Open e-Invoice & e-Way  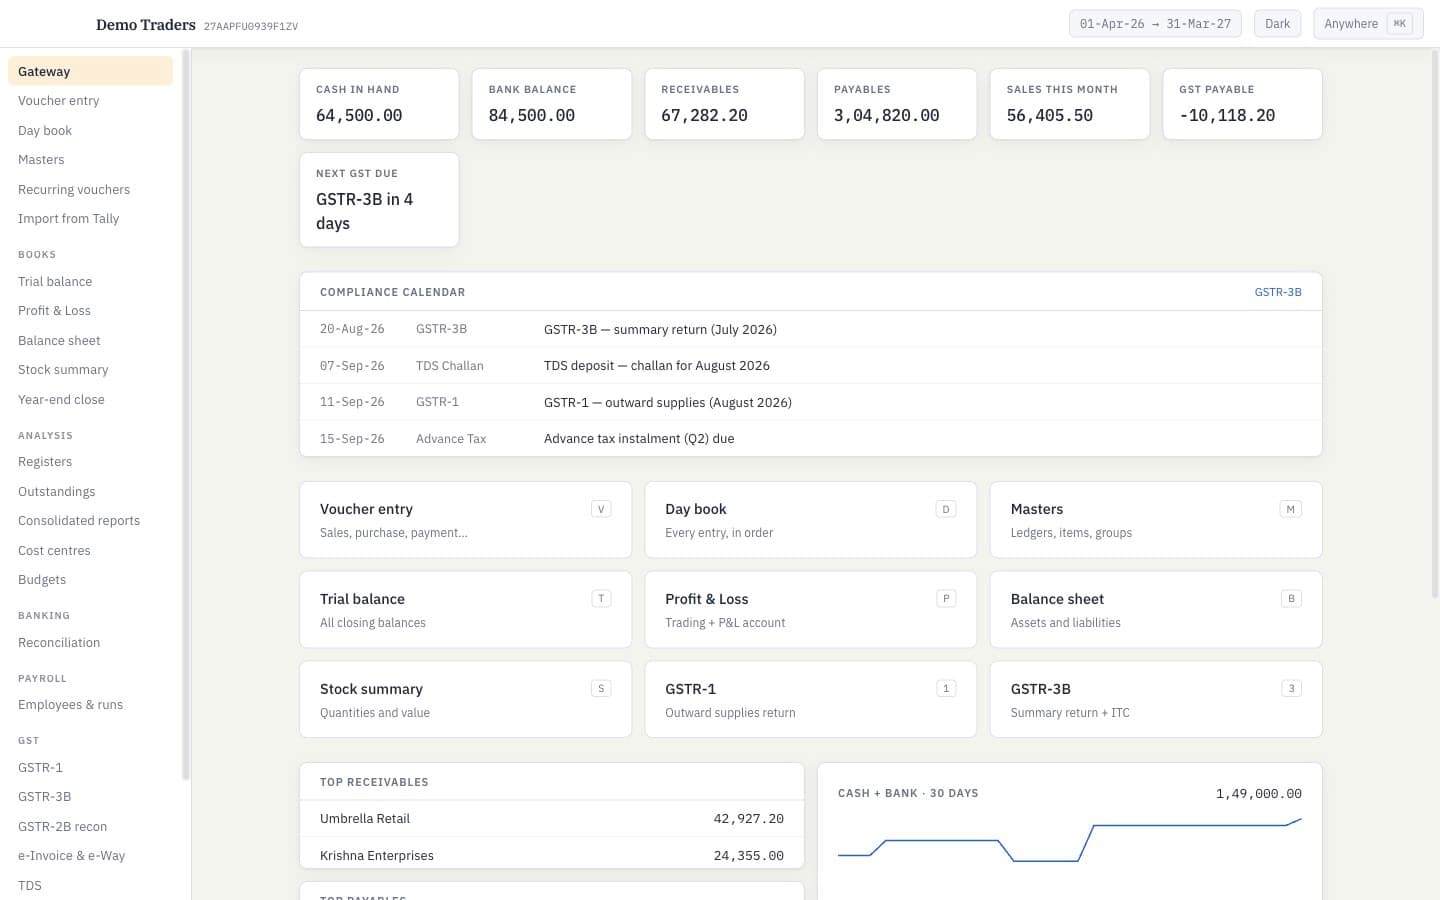[x=90, y=856]
